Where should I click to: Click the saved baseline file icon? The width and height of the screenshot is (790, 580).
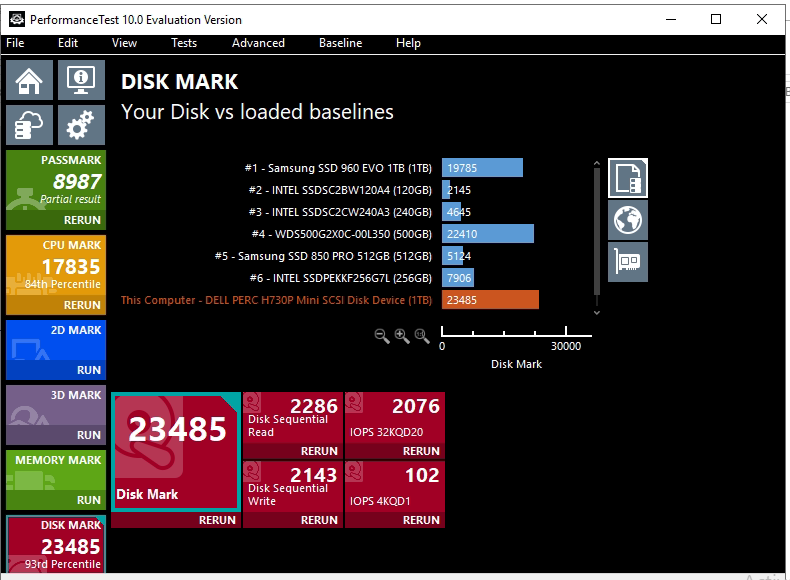pyautogui.click(x=628, y=178)
